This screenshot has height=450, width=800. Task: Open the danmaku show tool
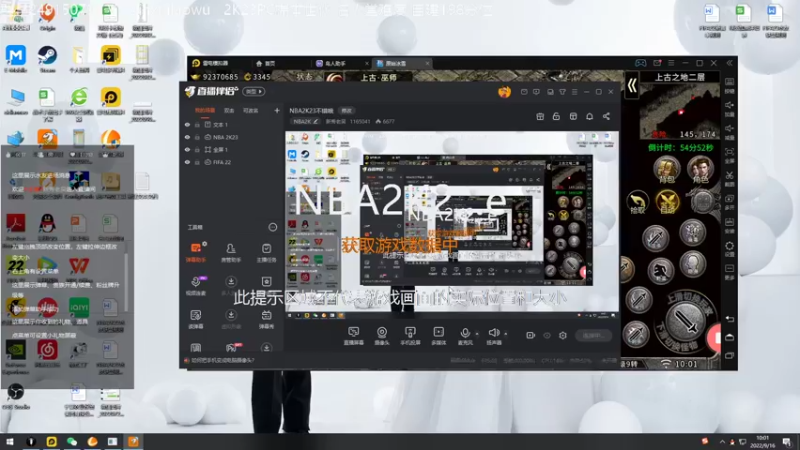click(x=266, y=319)
